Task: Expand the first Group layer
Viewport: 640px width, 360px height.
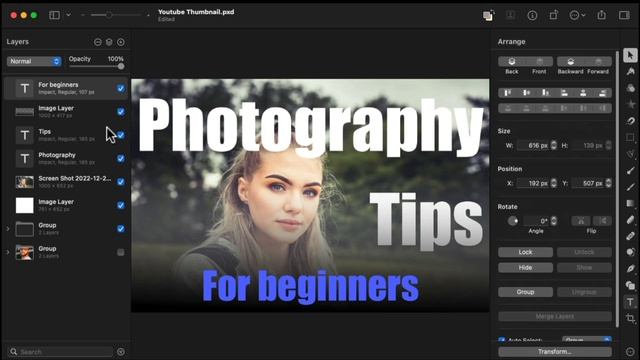Action: [8, 229]
